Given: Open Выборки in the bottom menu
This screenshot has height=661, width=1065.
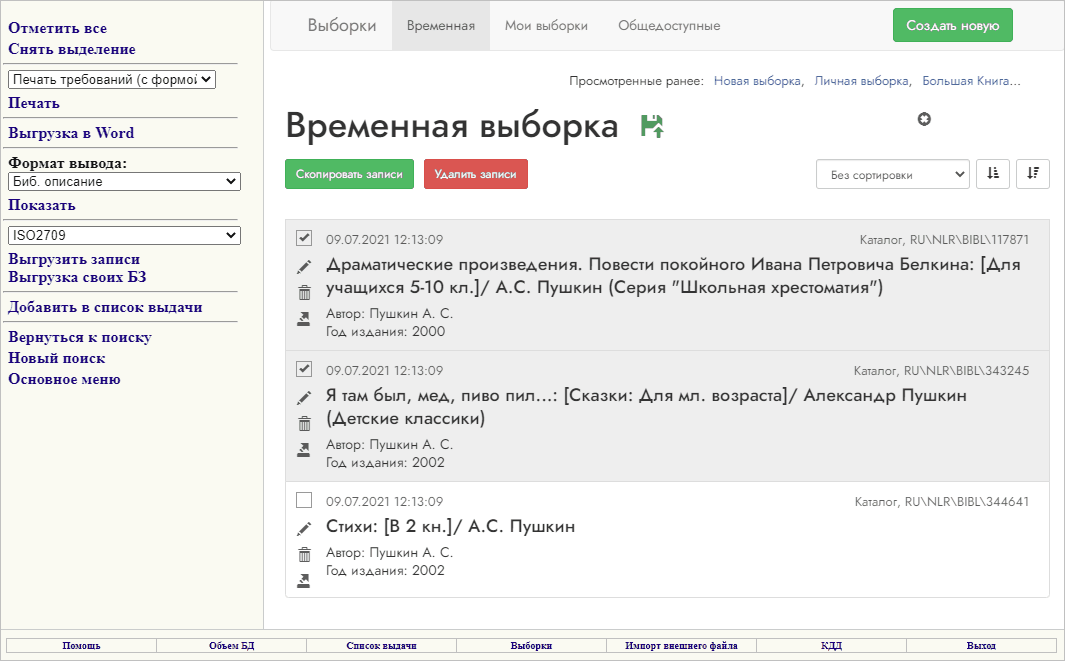Looking at the screenshot, I should (x=531, y=645).
